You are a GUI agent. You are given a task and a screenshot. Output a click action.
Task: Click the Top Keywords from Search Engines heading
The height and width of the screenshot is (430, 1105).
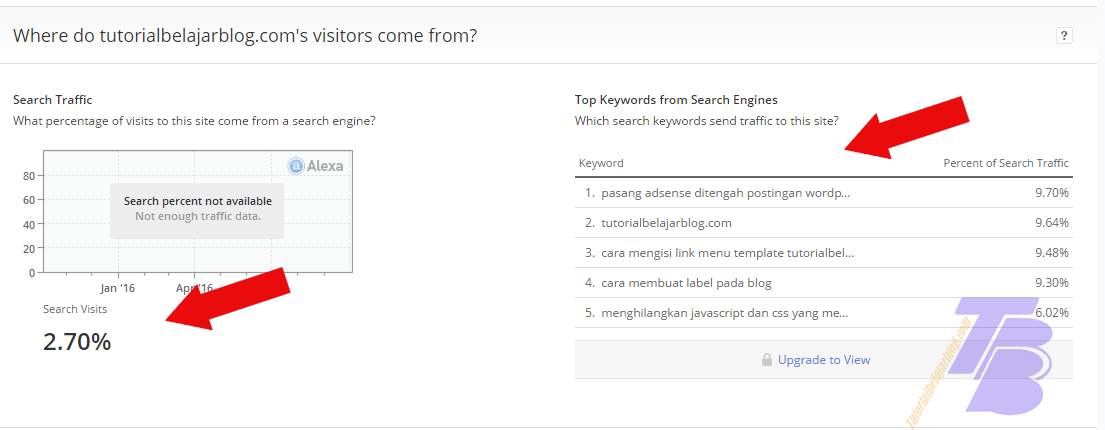coord(676,100)
